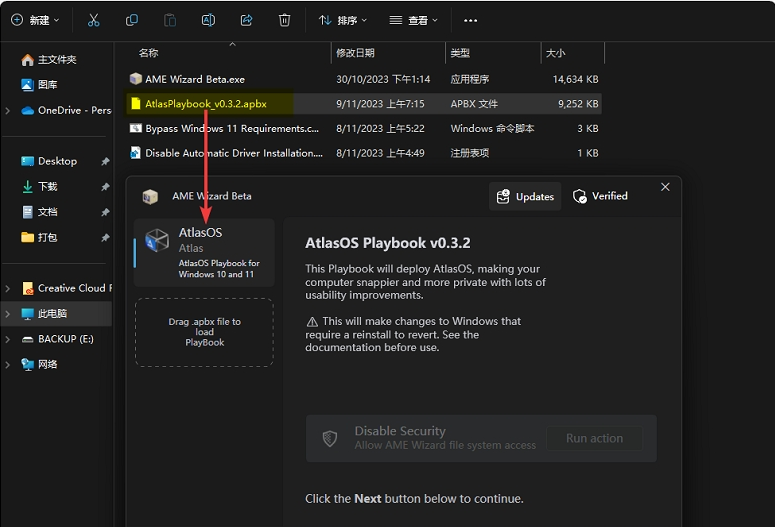Open 主文件夹 Home in sidebar
Viewport: 775px width, 527px height.
[48, 60]
